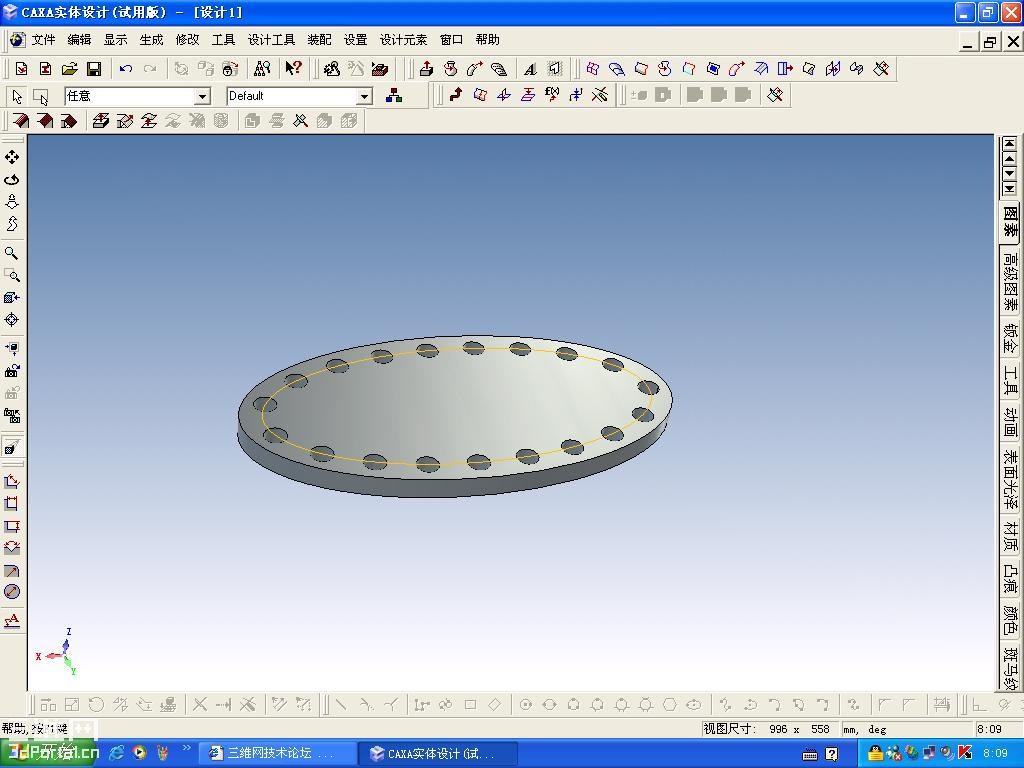Click the QQ penguin tray icon
The height and width of the screenshot is (768, 1024).
click(876, 753)
